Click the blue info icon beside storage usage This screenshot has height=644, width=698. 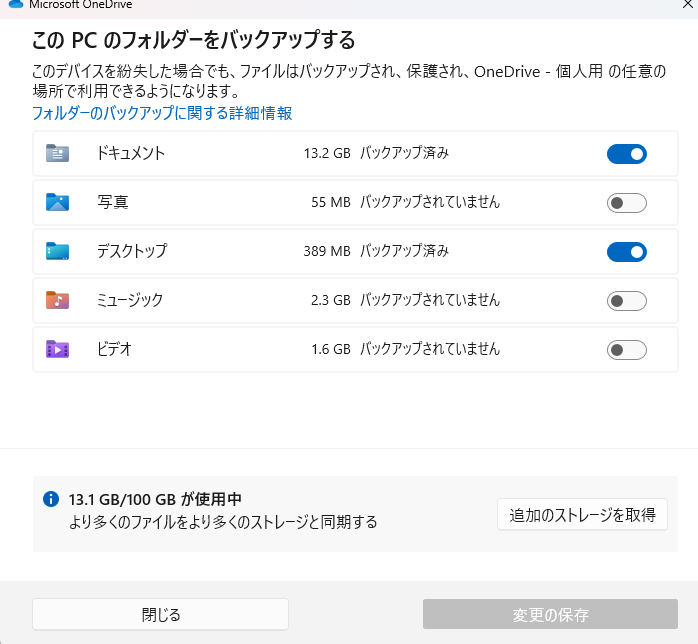tap(51, 499)
